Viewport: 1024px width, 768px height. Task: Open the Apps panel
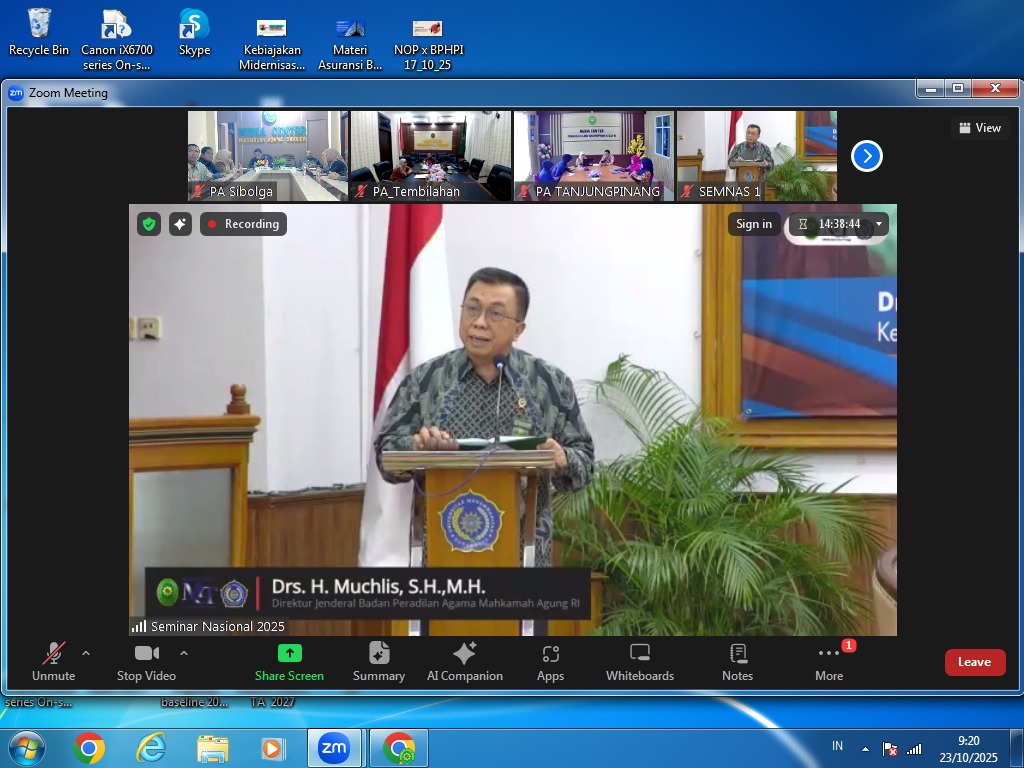(x=550, y=662)
